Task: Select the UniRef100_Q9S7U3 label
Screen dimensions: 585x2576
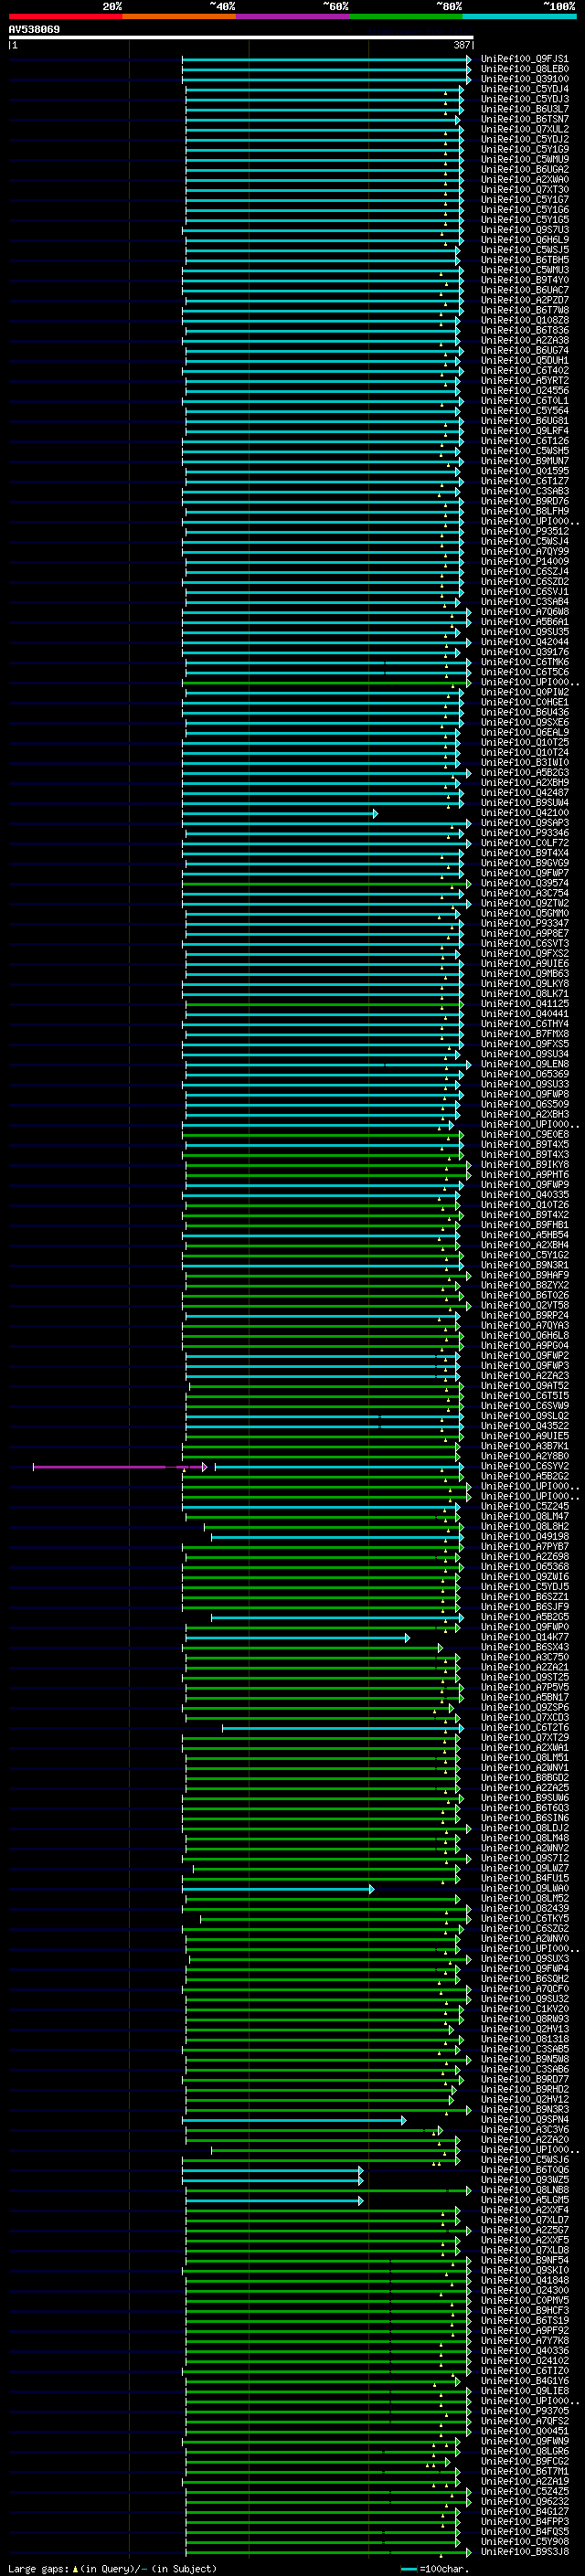Action: pos(524,230)
